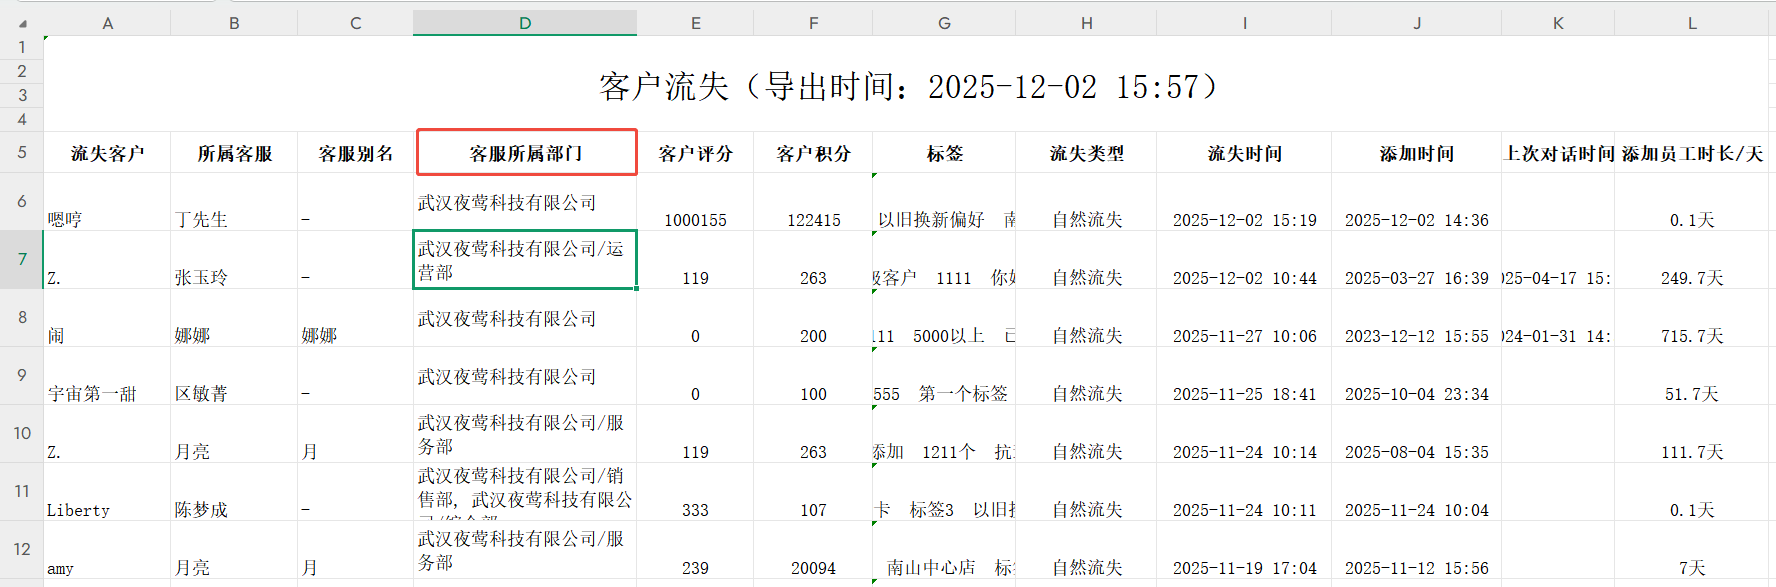Select the row 7 header

pyautogui.click(x=21, y=260)
